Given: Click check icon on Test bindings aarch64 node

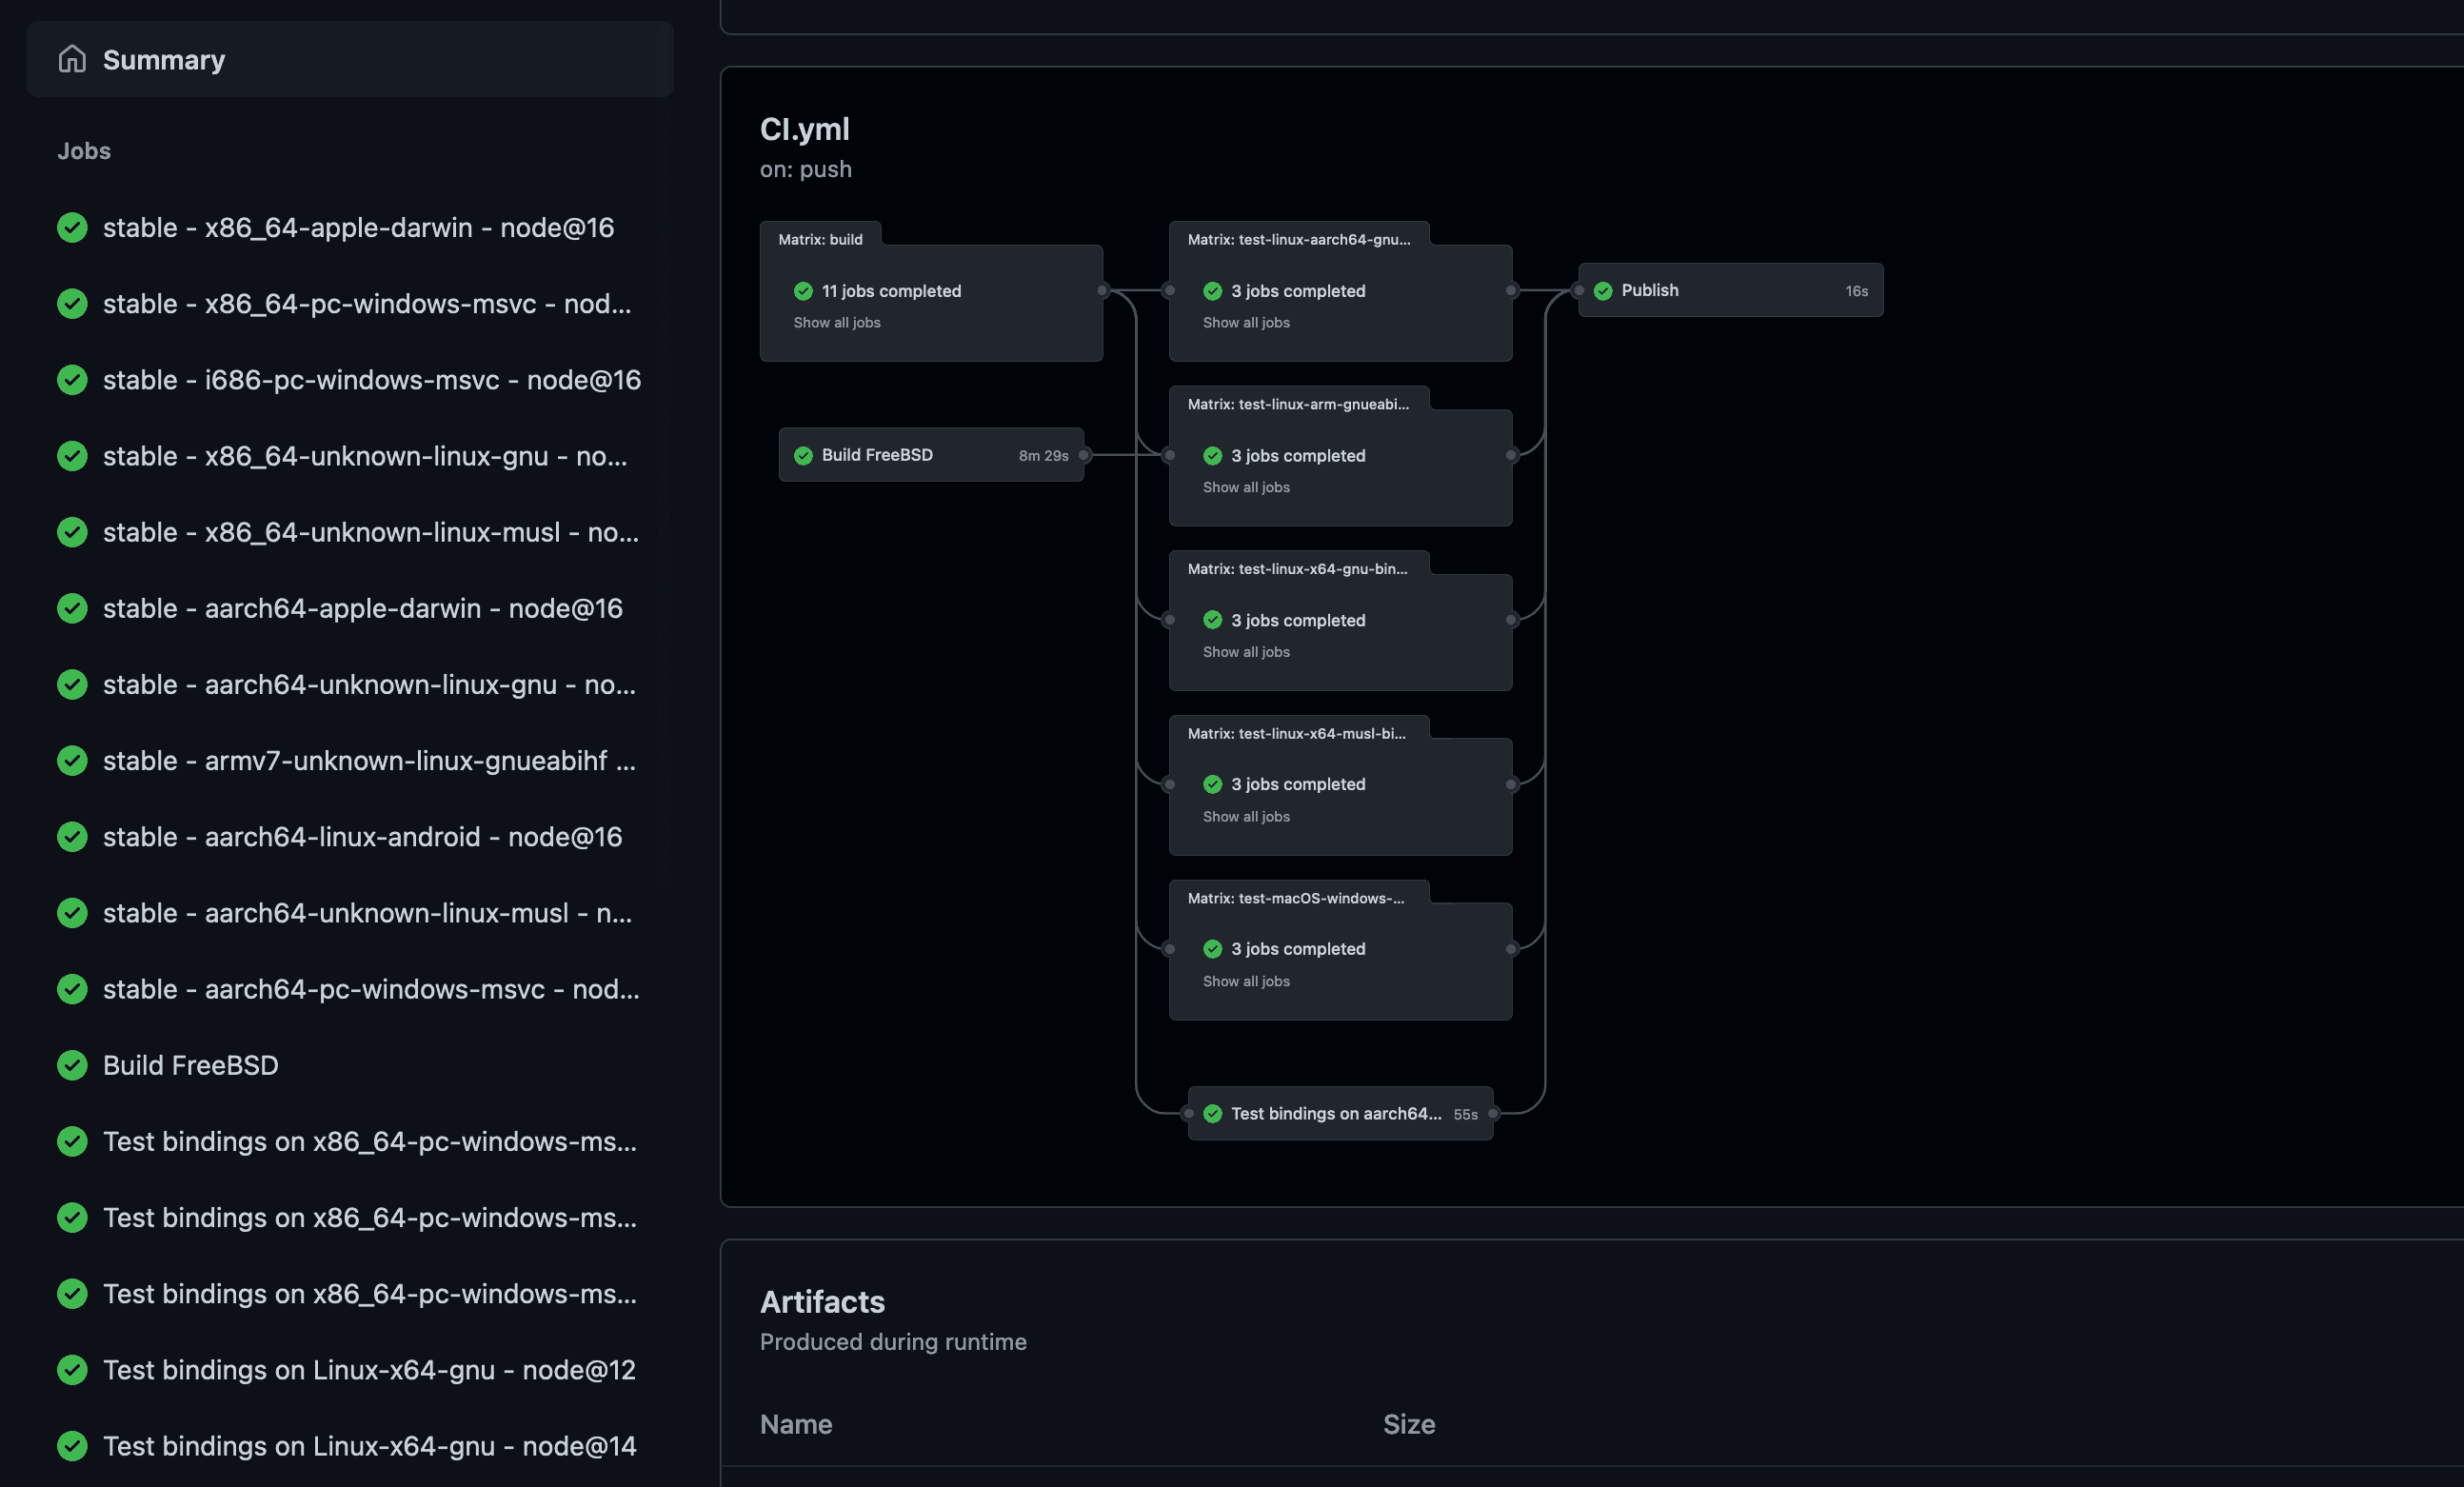Looking at the screenshot, I should pyautogui.click(x=1212, y=1114).
